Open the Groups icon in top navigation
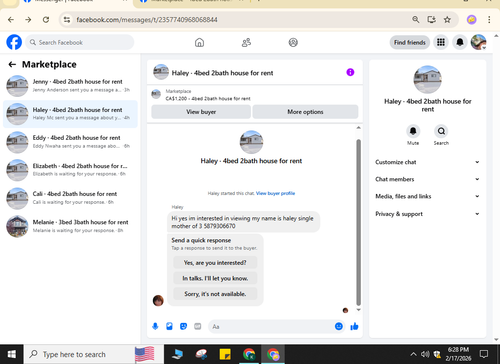The image size is (500, 364). tap(293, 42)
